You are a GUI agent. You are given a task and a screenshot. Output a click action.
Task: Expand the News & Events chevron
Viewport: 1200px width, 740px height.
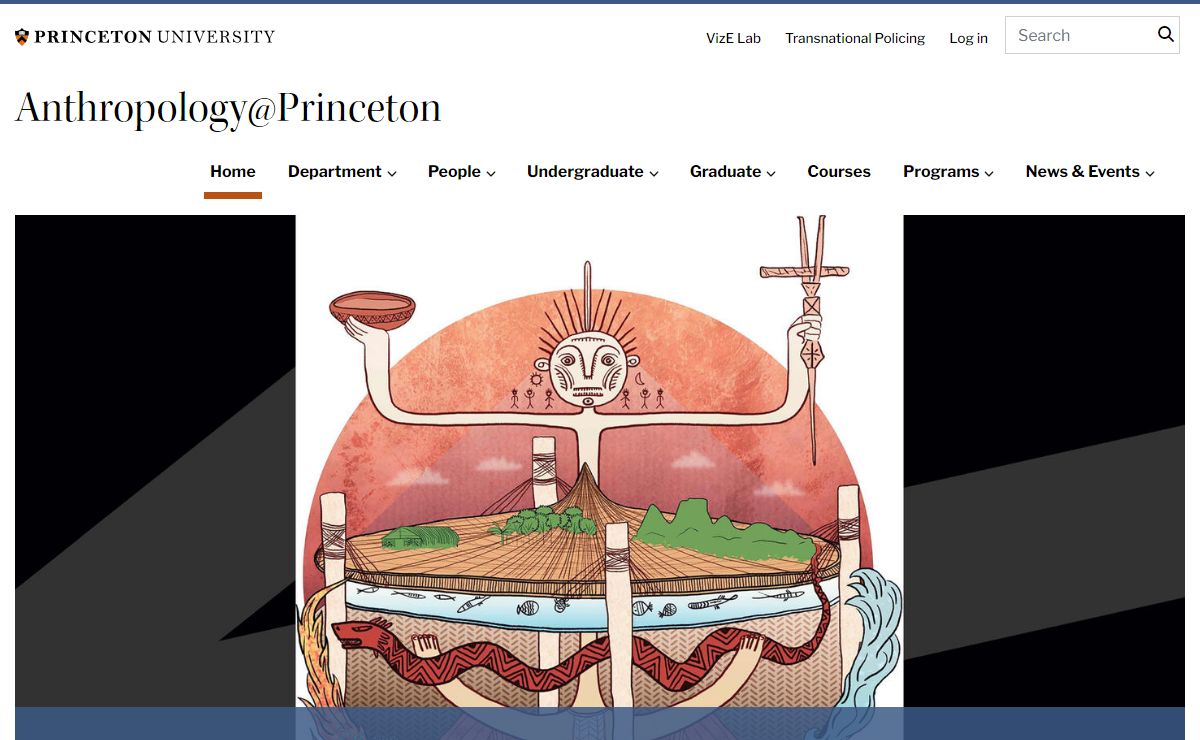click(1150, 173)
